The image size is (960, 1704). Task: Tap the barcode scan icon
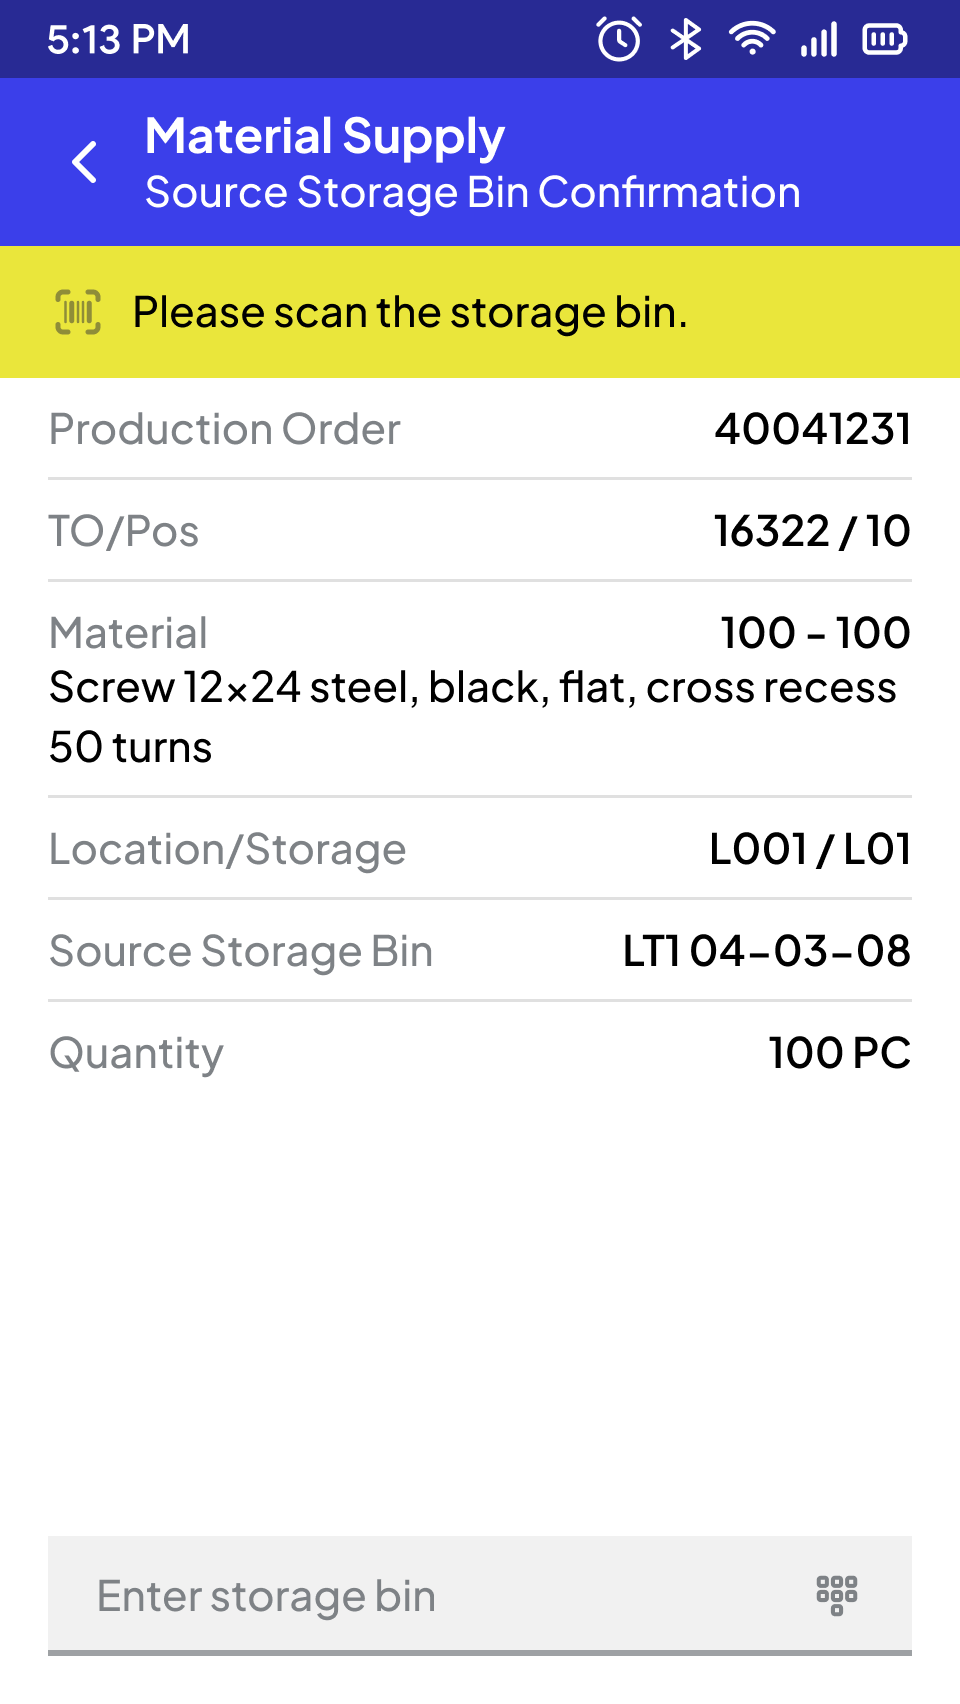tap(78, 312)
